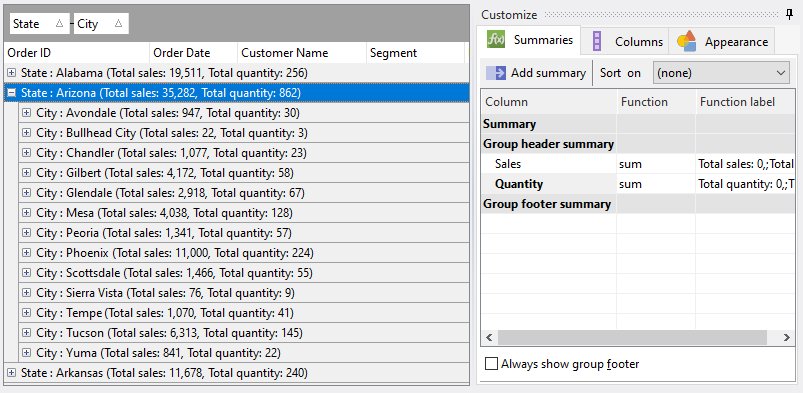The width and height of the screenshot is (803, 393).
Task: Click the sum function for Quantity
Action: tap(656, 184)
